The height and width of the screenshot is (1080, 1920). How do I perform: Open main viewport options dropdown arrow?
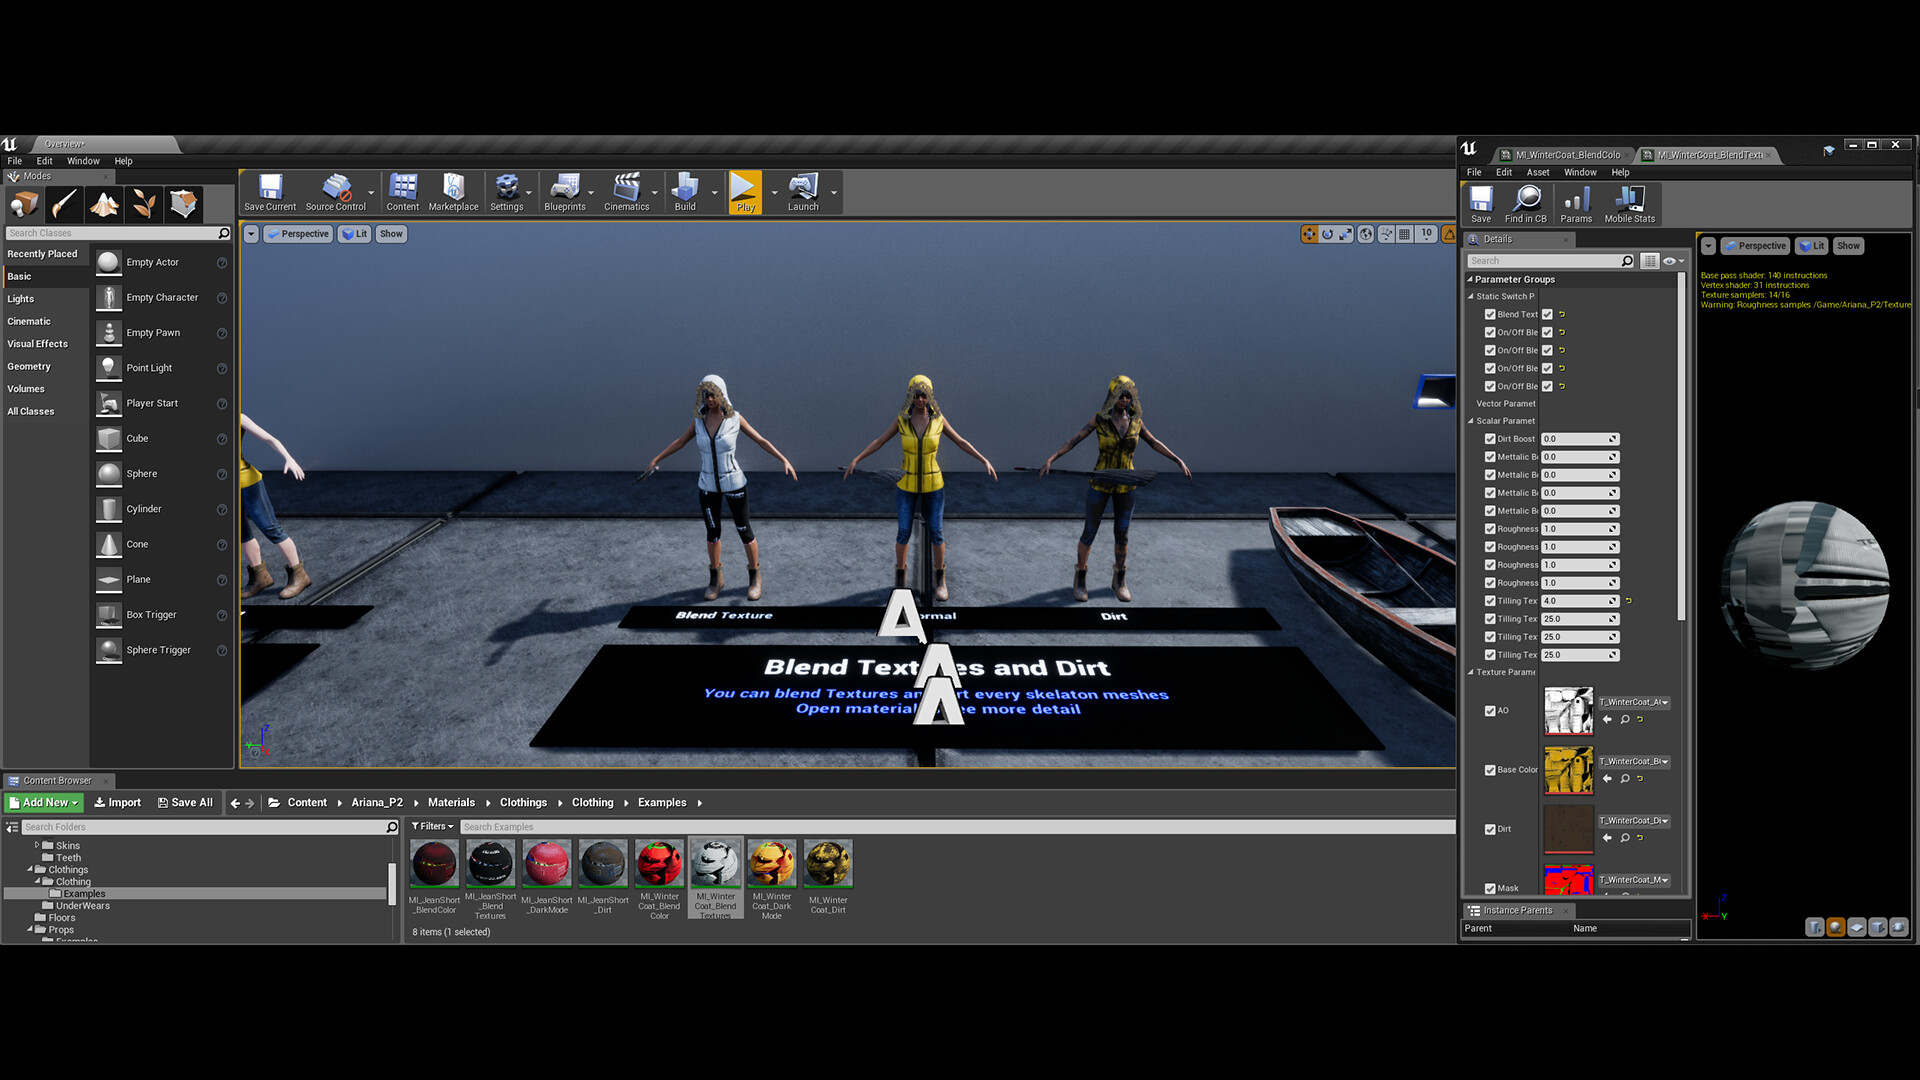(251, 234)
